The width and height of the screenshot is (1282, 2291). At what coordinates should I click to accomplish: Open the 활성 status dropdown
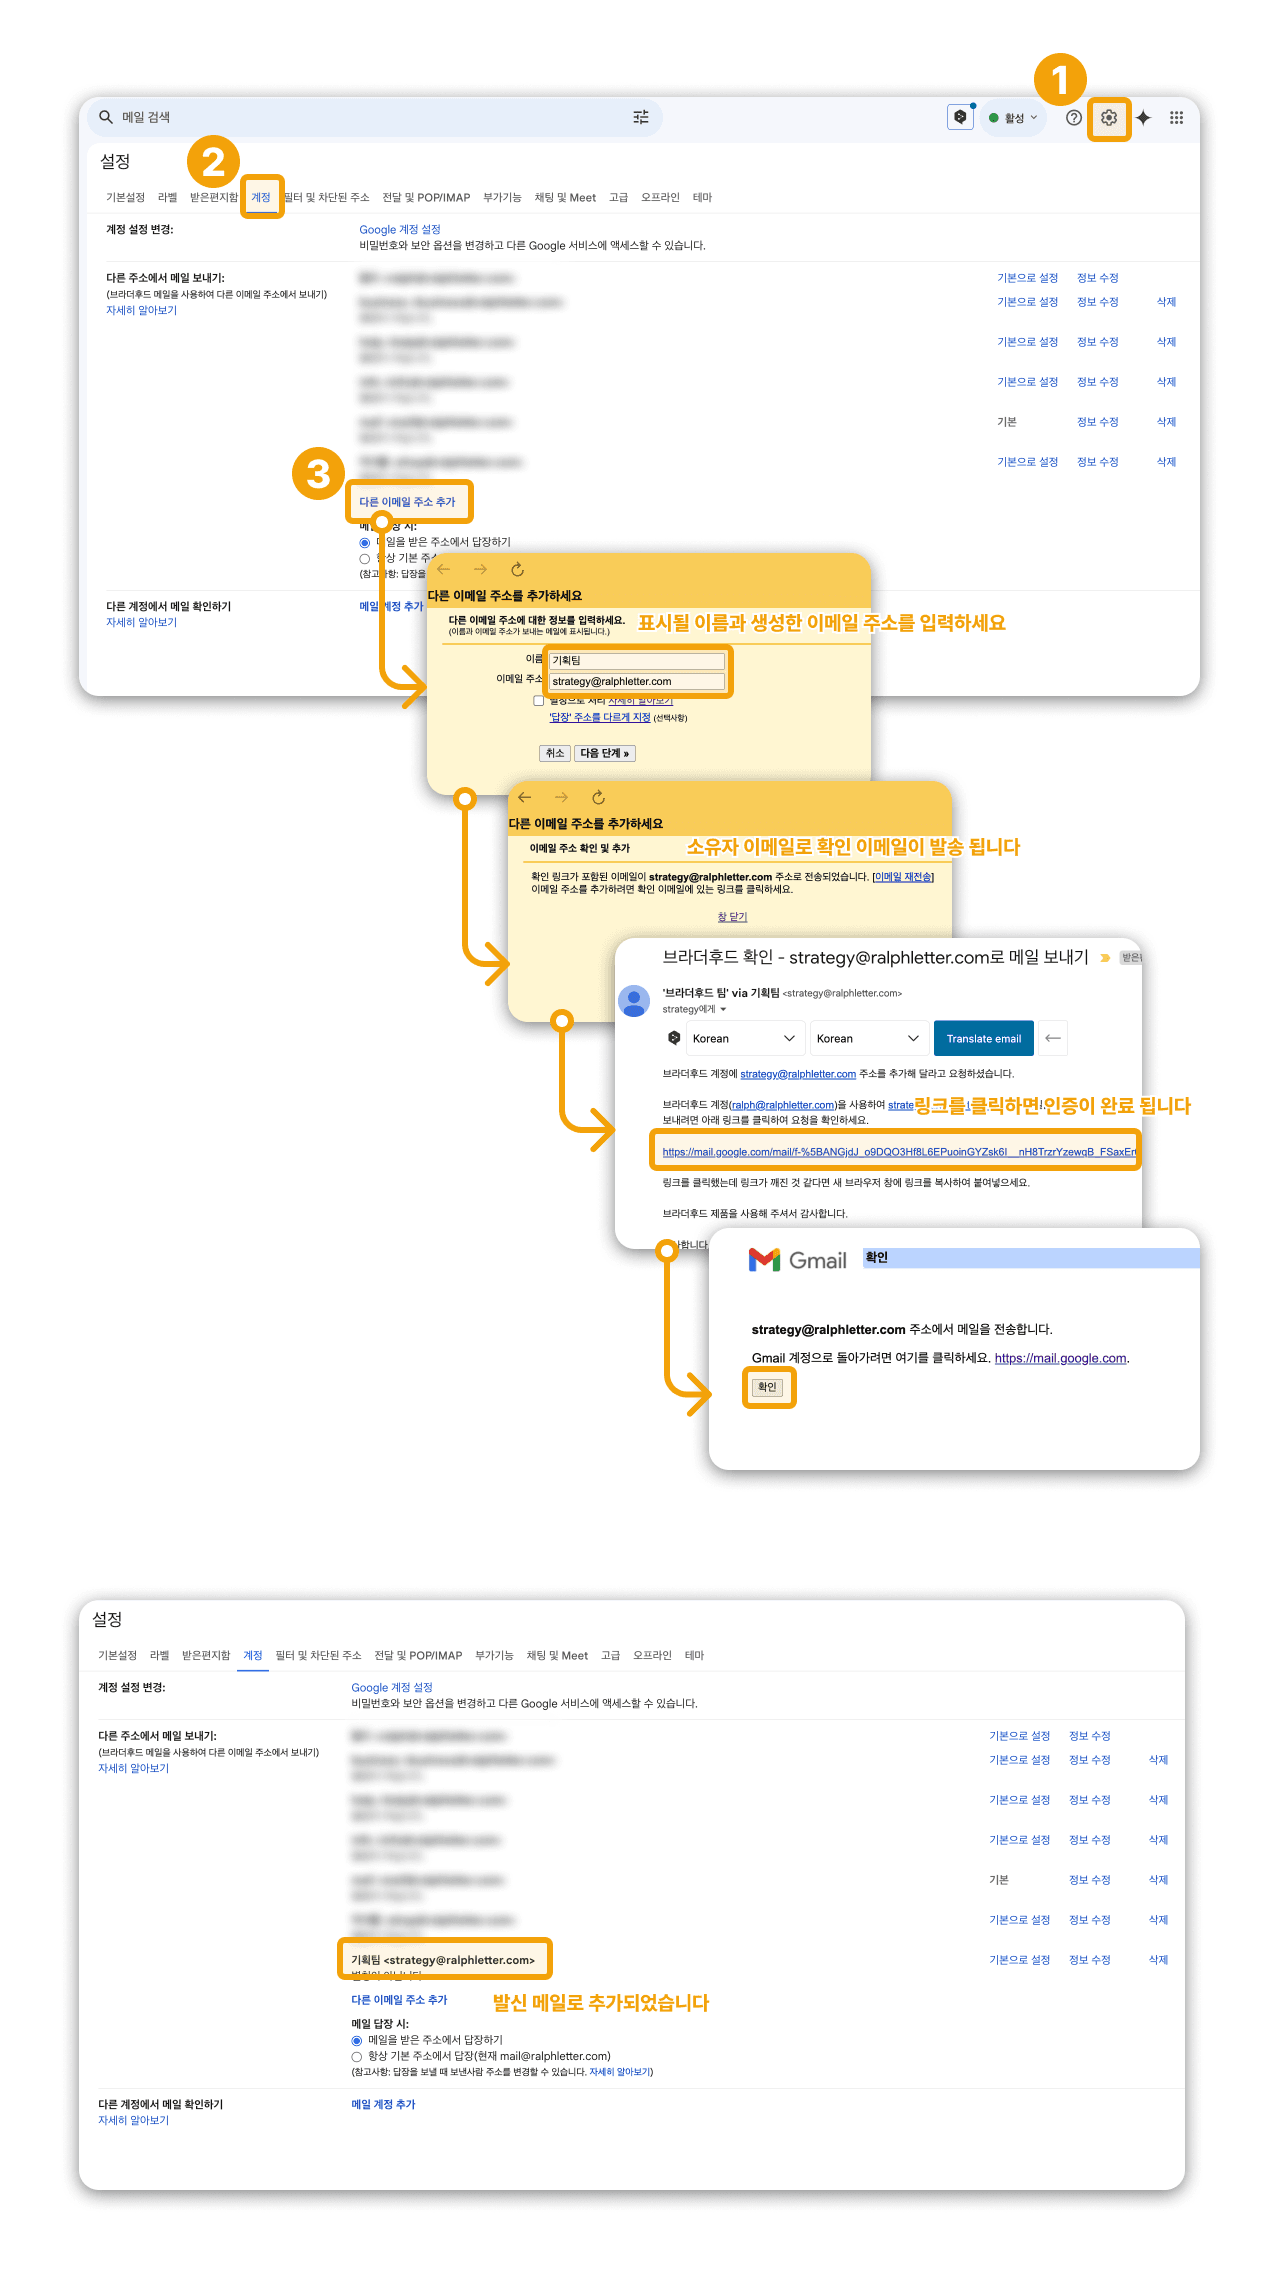(x=1013, y=118)
